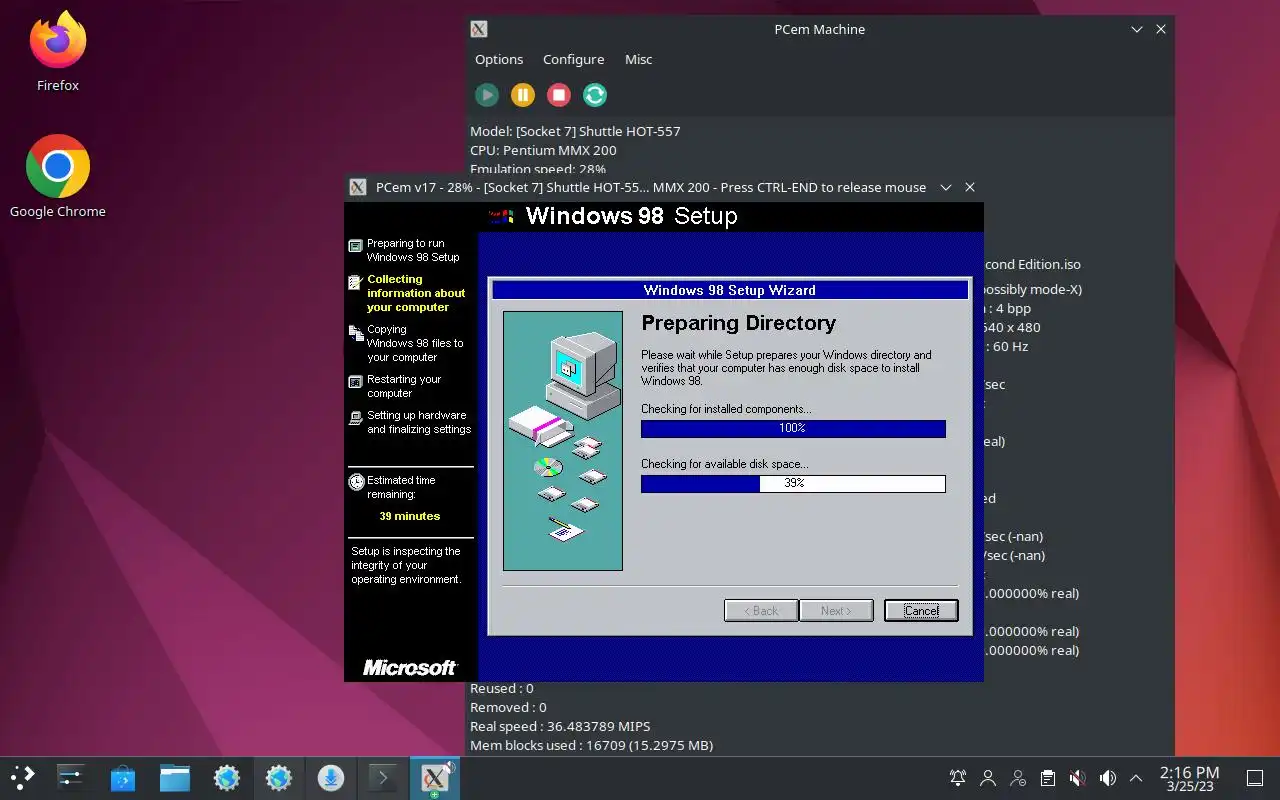Viewport: 1280px width, 800px height.
Task: Click the 'Preparing Directory' heading
Action: [x=738, y=323]
